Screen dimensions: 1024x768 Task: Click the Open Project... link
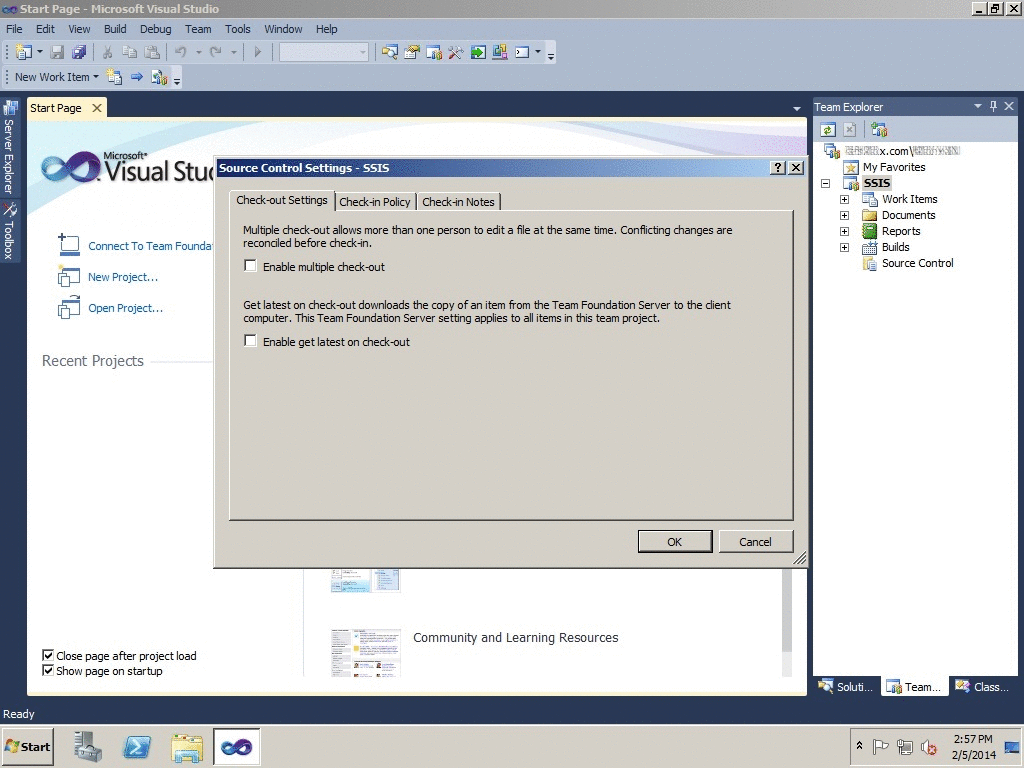coord(125,308)
